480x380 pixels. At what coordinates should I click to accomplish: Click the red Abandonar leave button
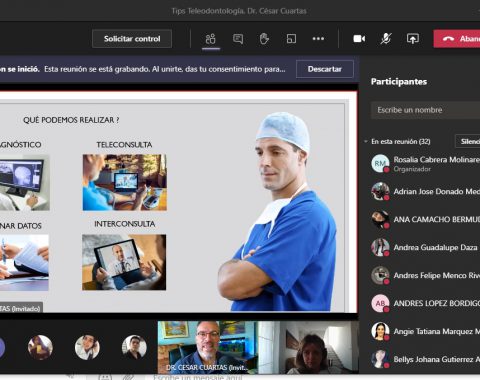(457, 39)
